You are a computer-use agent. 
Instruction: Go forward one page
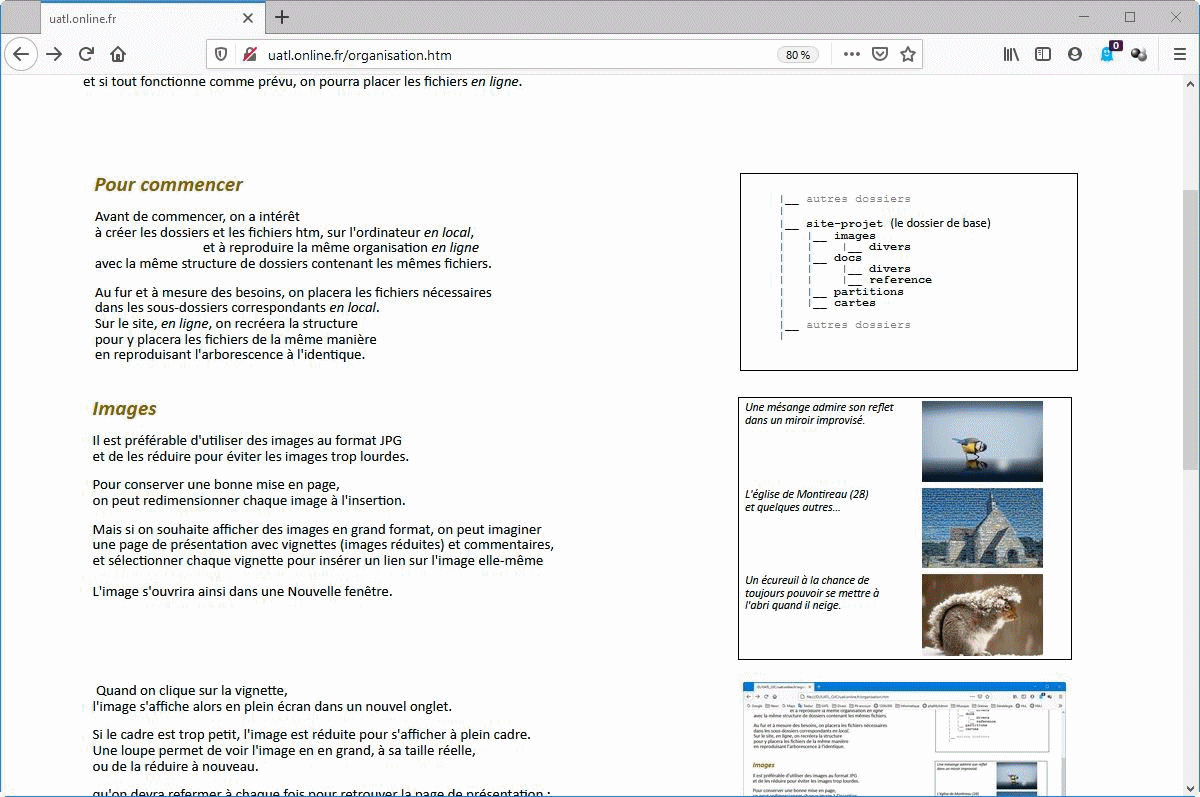pos(54,54)
